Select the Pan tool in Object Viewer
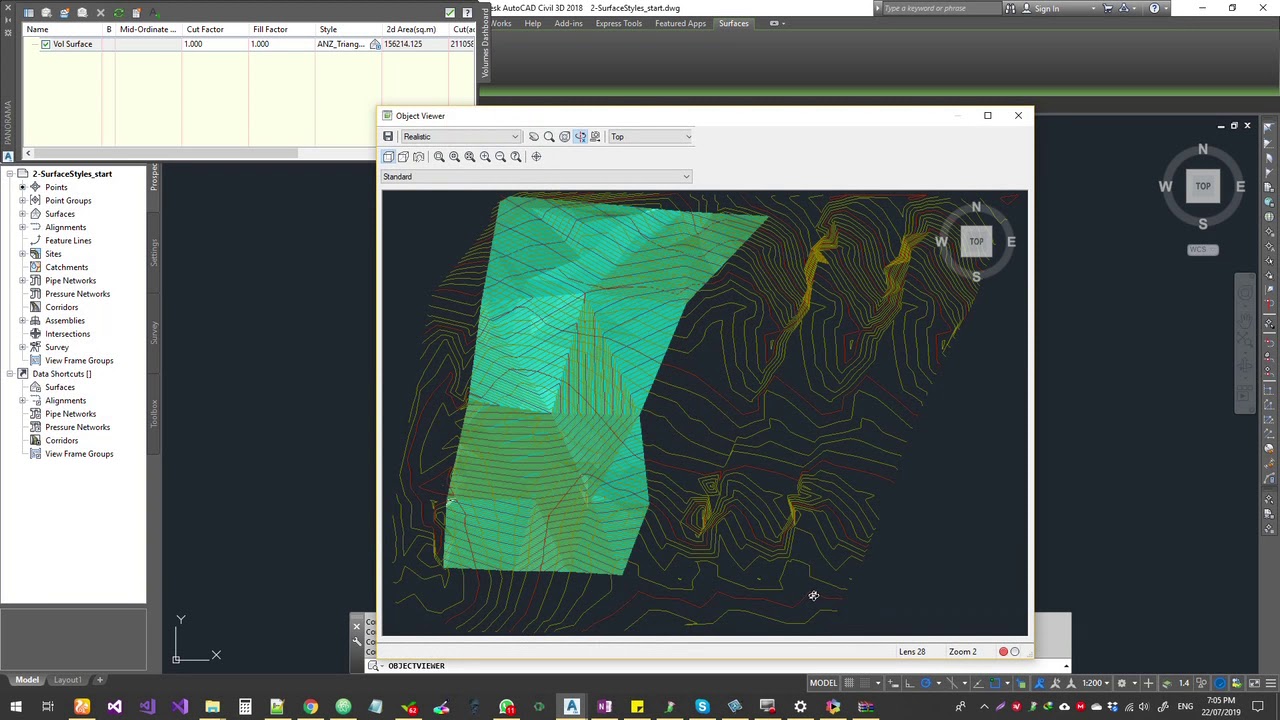This screenshot has width=1280, height=720. (534, 137)
